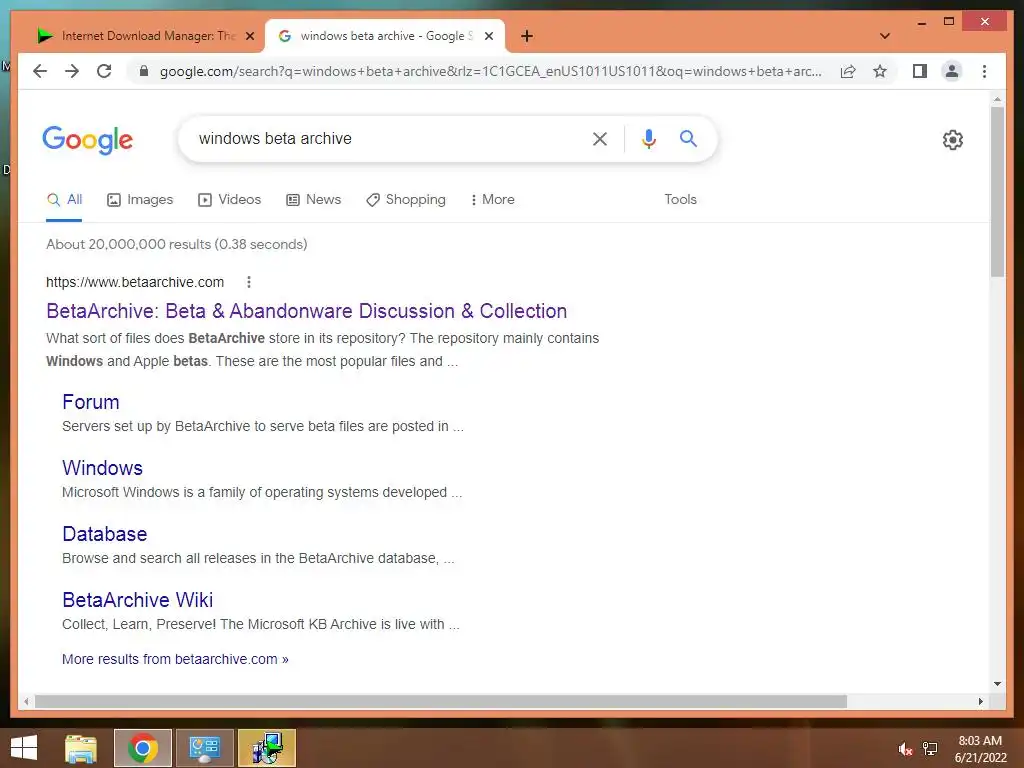Image resolution: width=1024 pixels, height=768 pixels.
Task: Go to the Google homepage via the logo
Action: pos(88,140)
